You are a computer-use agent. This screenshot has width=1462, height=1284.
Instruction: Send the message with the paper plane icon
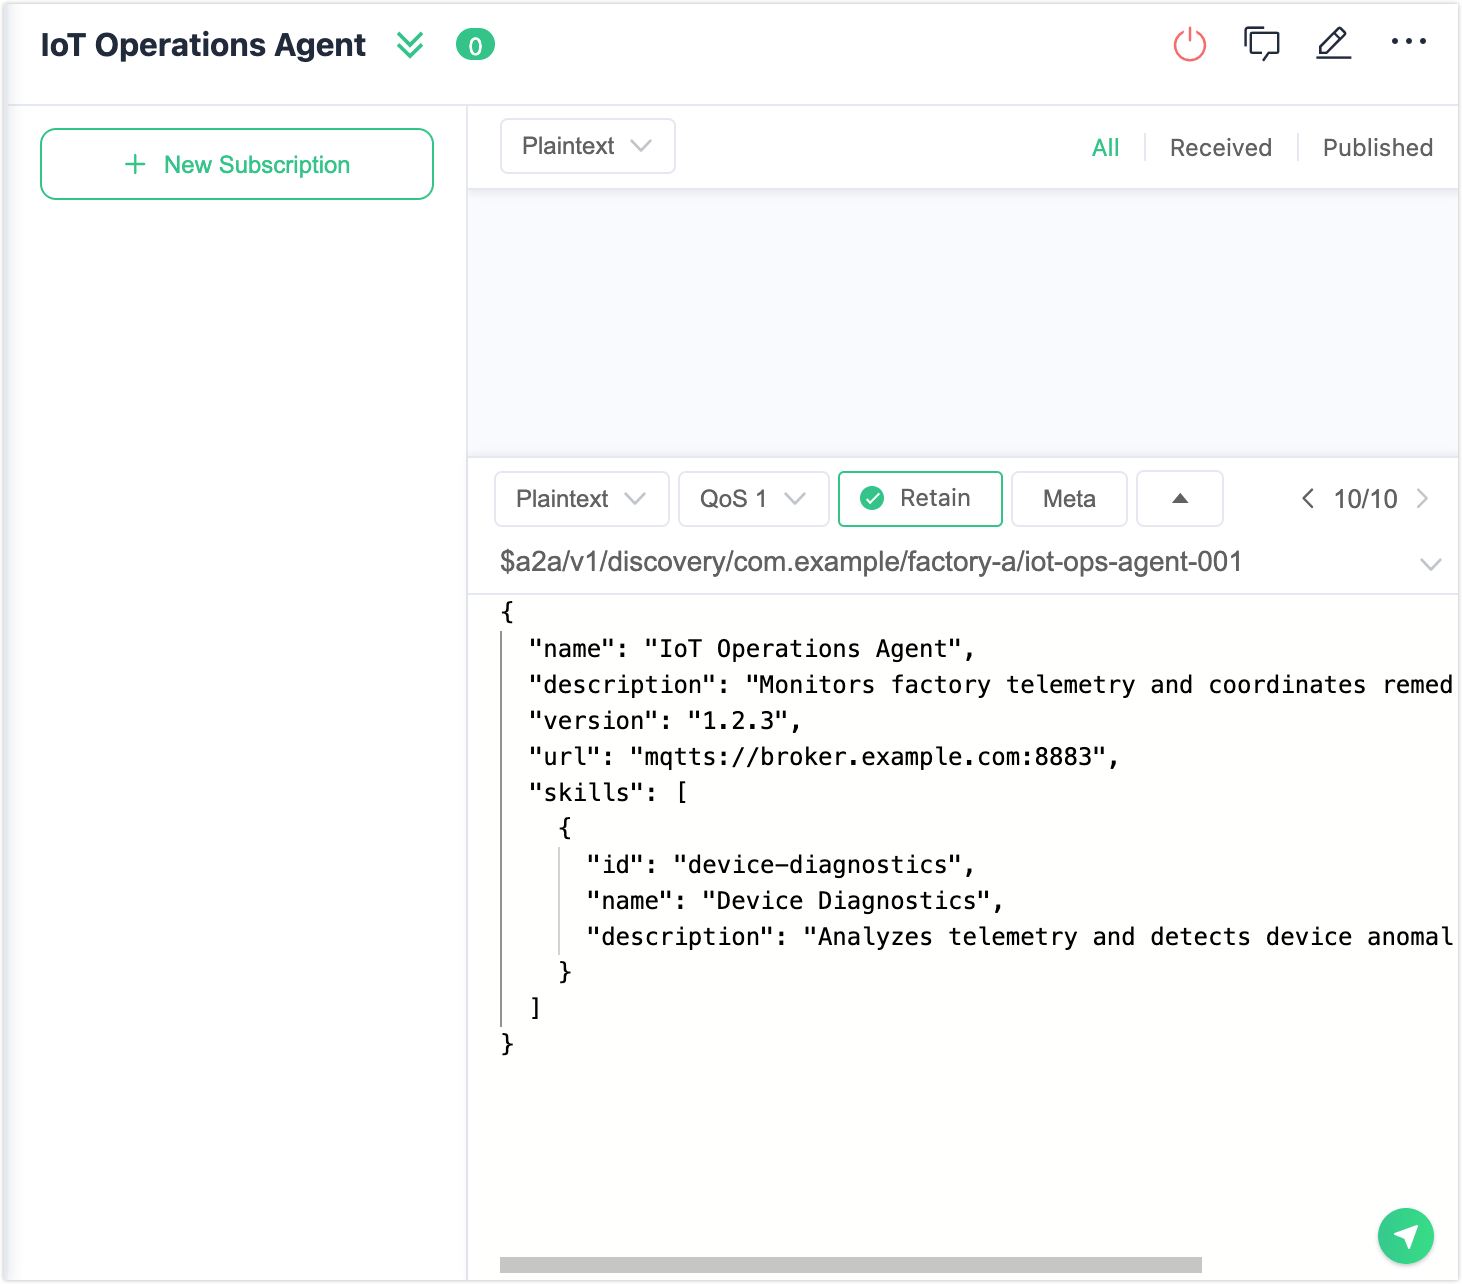[x=1405, y=1236]
